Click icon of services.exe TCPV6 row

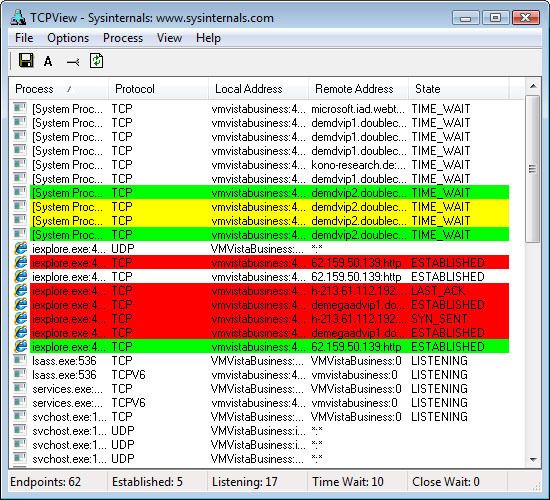point(20,402)
